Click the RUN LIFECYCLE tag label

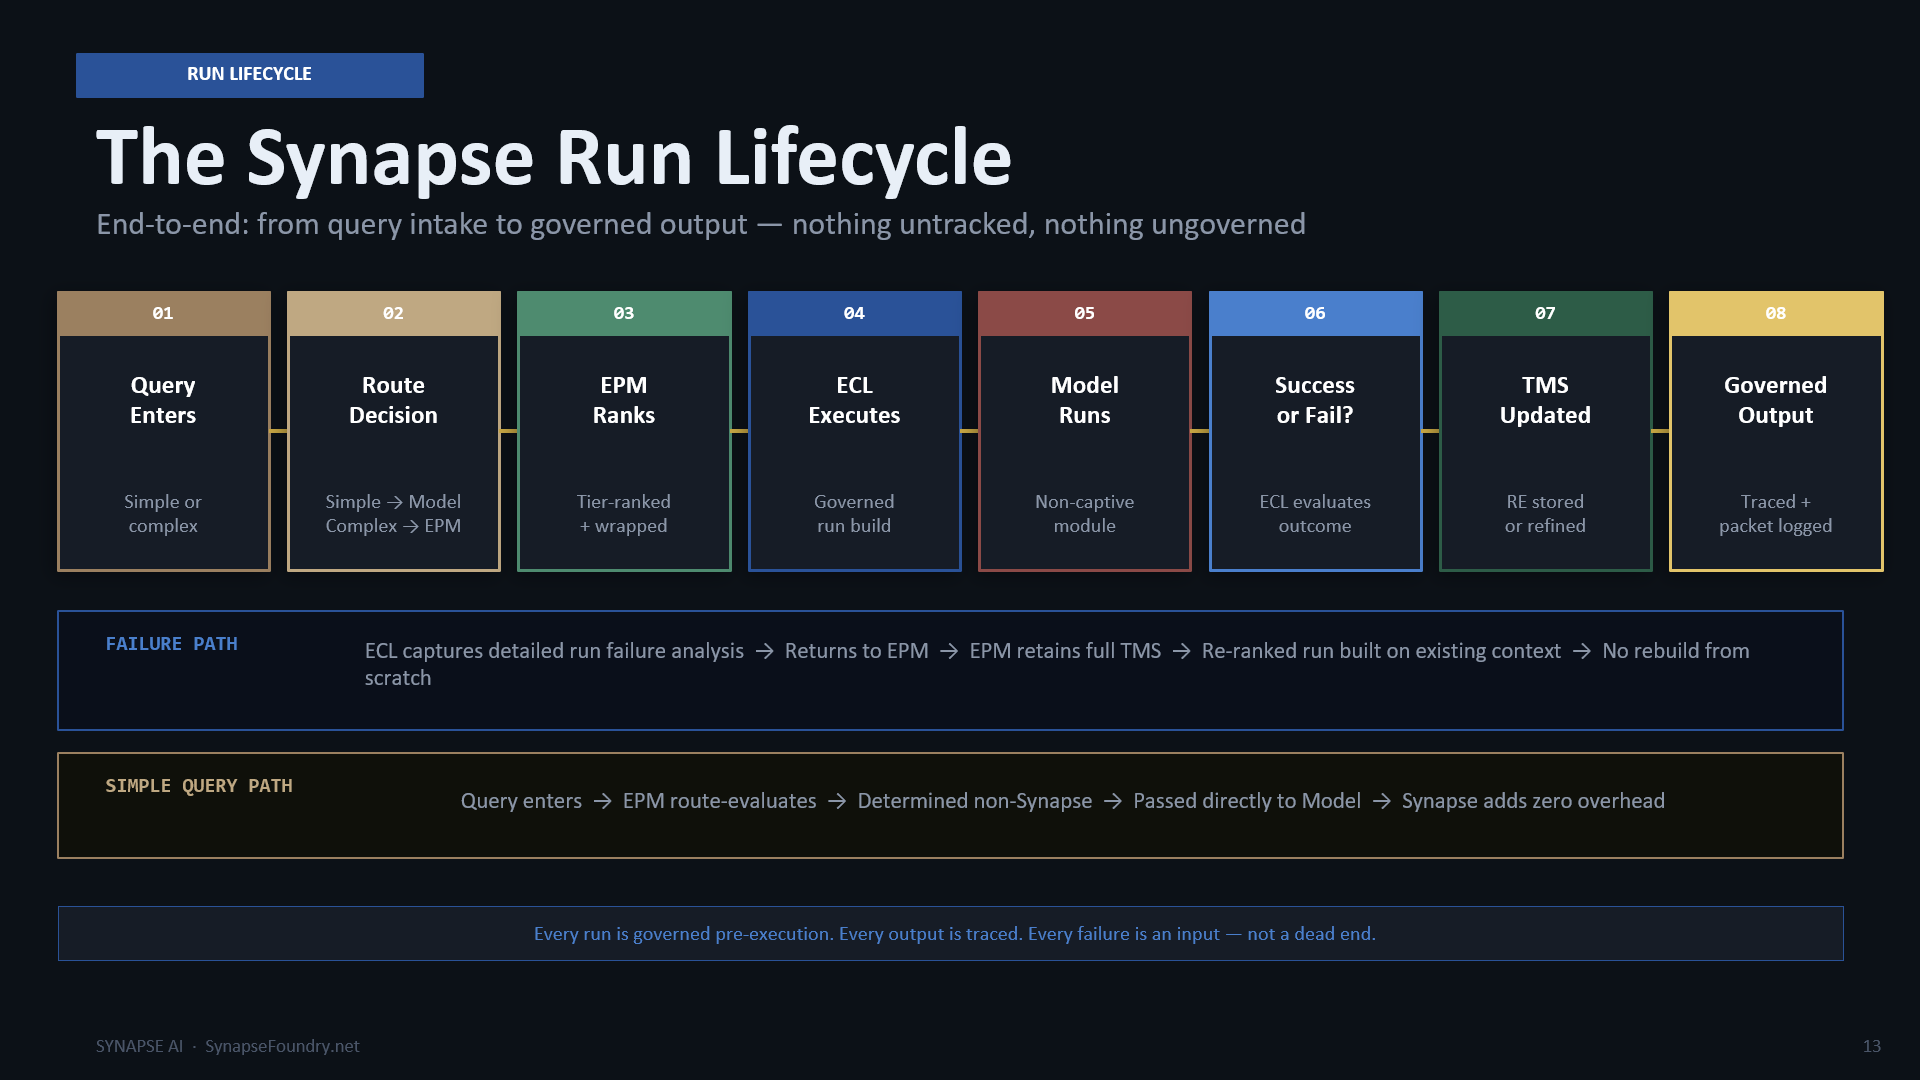(249, 75)
